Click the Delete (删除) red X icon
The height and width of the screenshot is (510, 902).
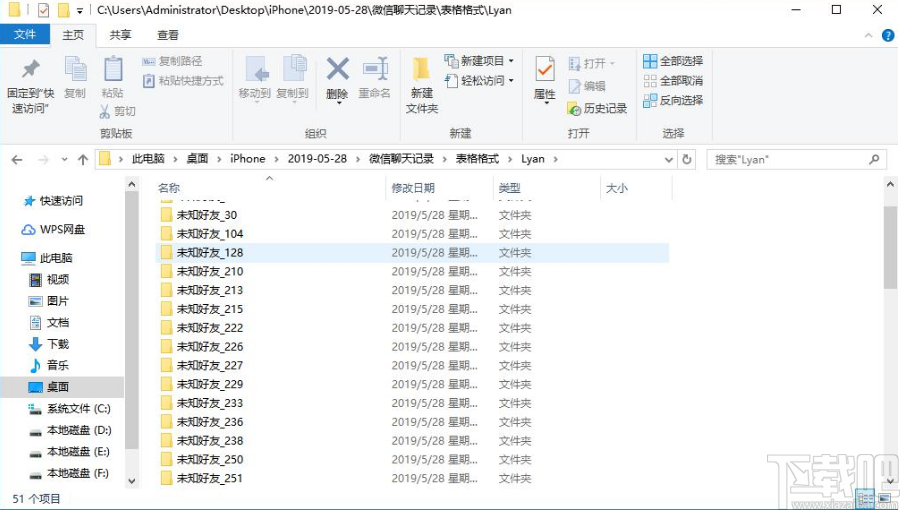[338, 69]
